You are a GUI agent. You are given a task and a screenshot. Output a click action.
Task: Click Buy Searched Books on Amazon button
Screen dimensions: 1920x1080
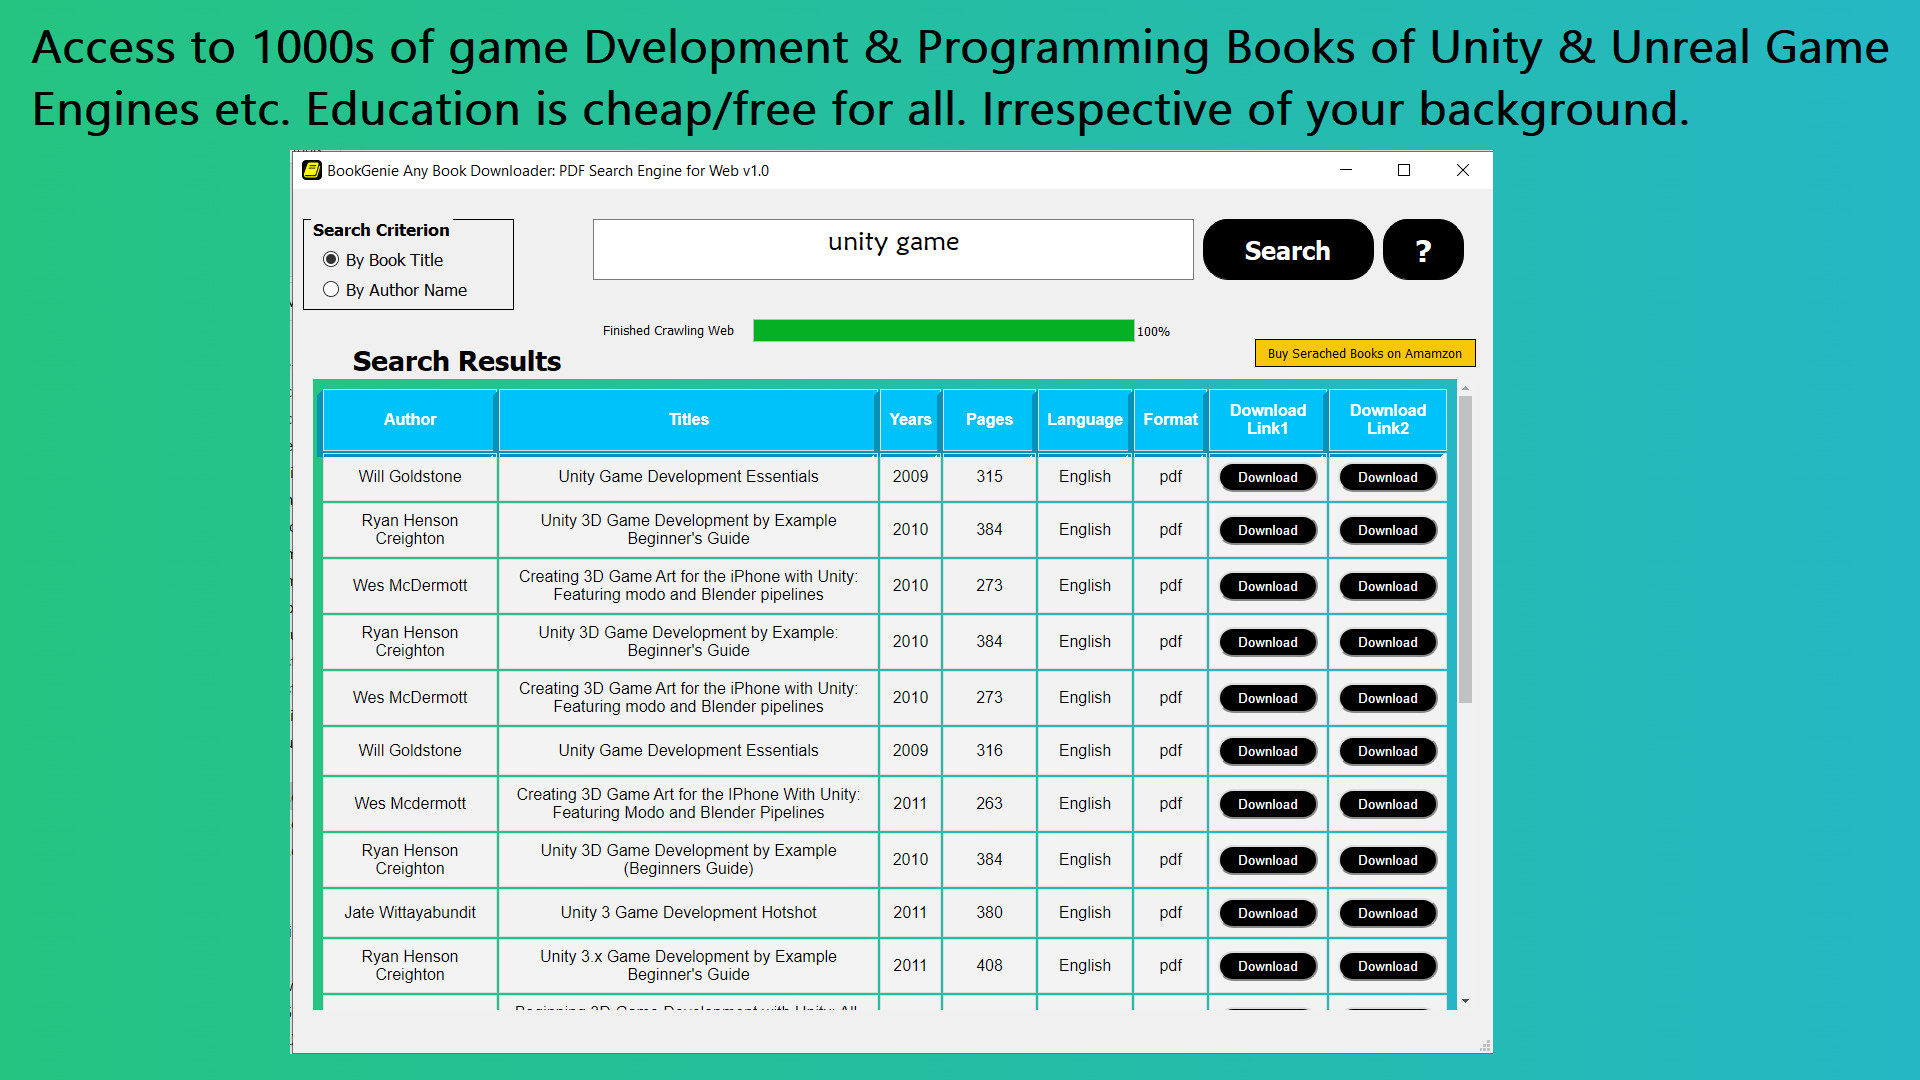click(1364, 353)
